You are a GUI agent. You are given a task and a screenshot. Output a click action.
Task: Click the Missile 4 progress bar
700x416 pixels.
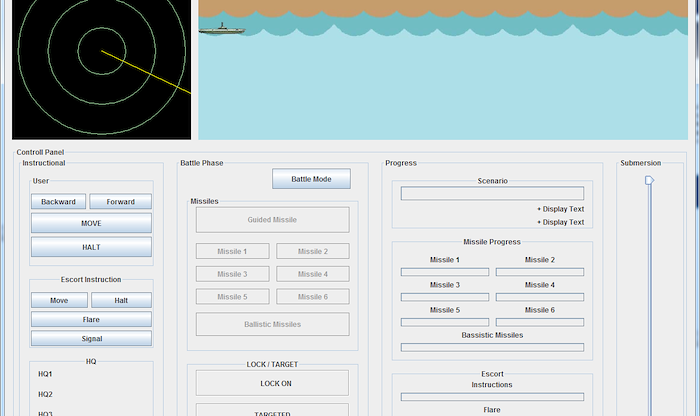click(x=540, y=297)
